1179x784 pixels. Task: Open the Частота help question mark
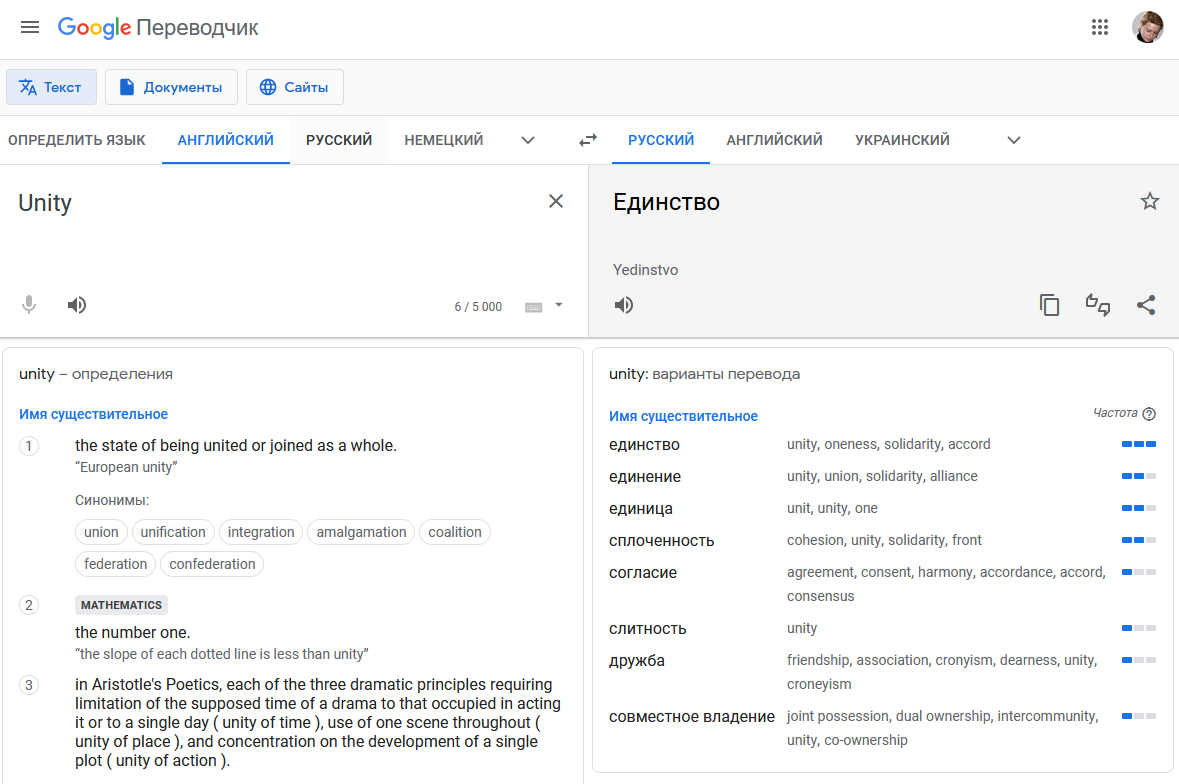[x=1149, y=413]
